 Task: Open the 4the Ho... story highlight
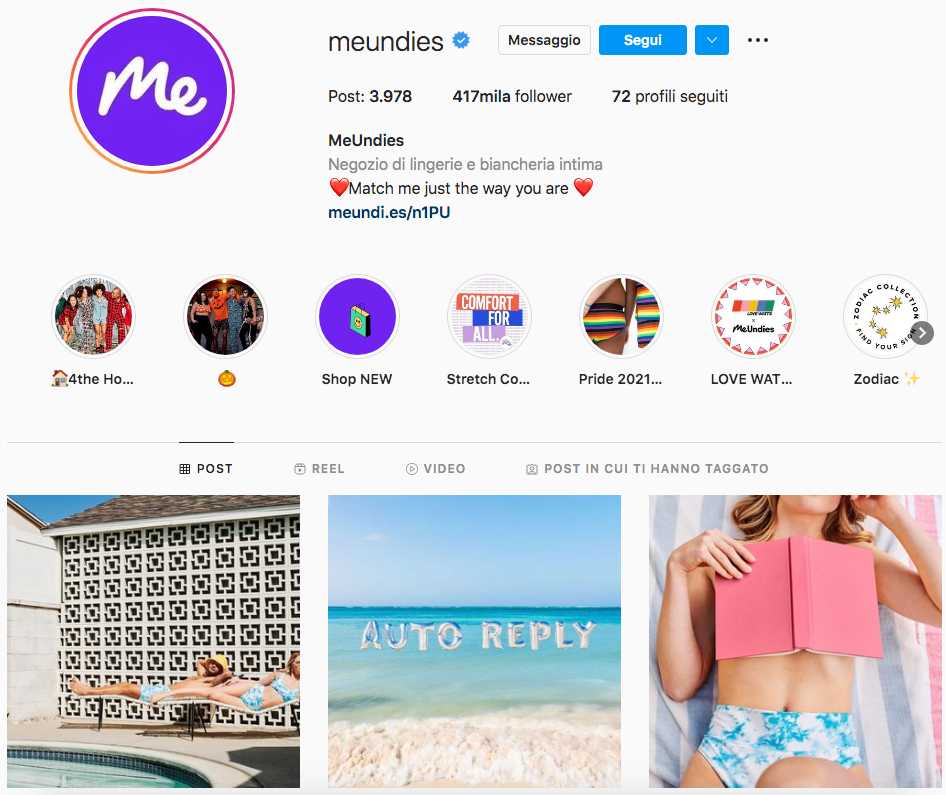[x=94, y=316]
